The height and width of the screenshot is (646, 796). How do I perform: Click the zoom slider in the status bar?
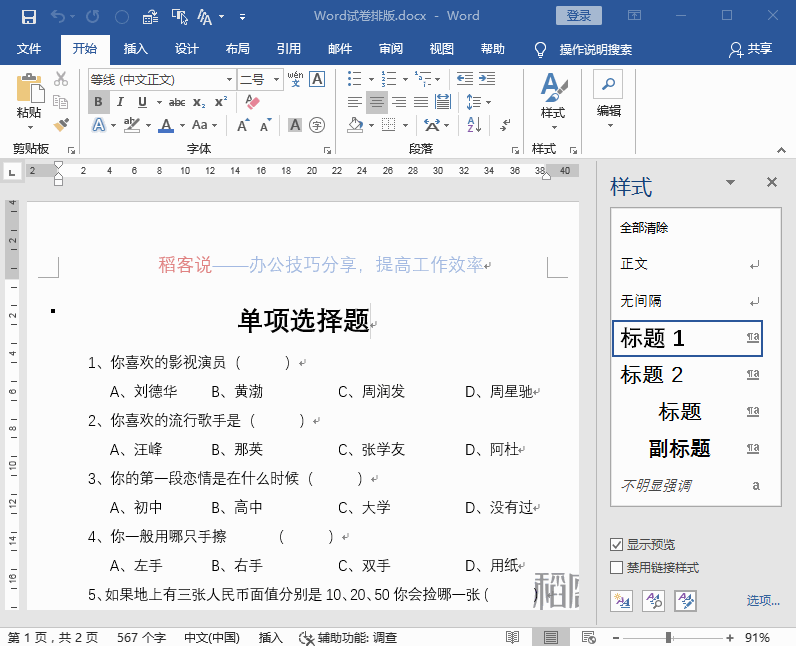(x=669, y=637)
